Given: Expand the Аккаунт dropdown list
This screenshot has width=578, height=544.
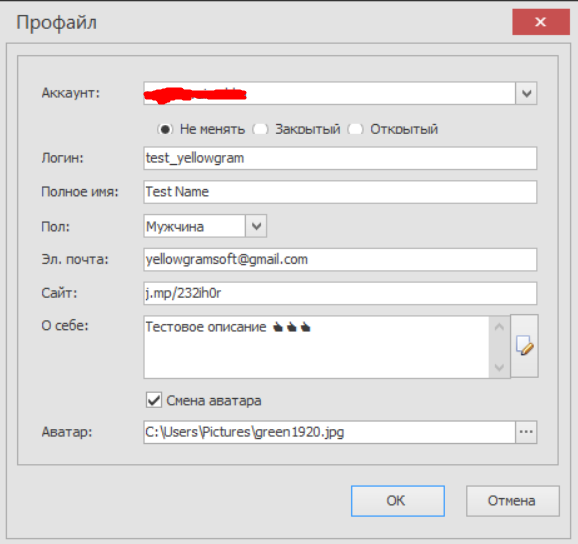Looking at the screenshot, I should (526, 93).
